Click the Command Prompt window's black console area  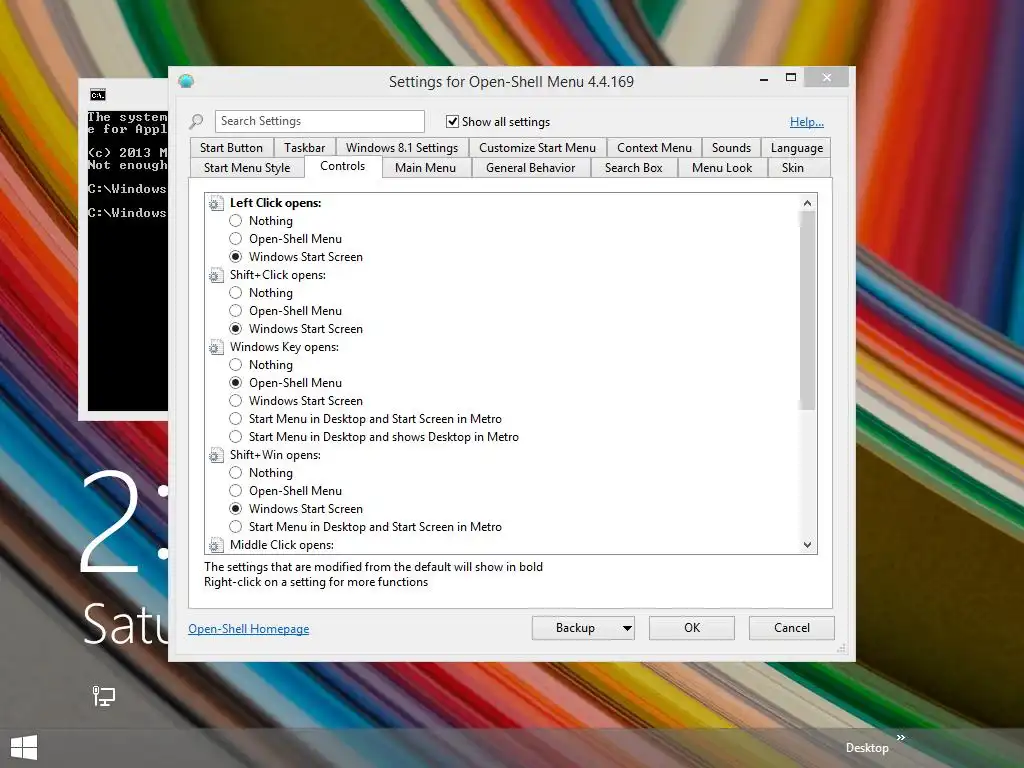[127, 261]
